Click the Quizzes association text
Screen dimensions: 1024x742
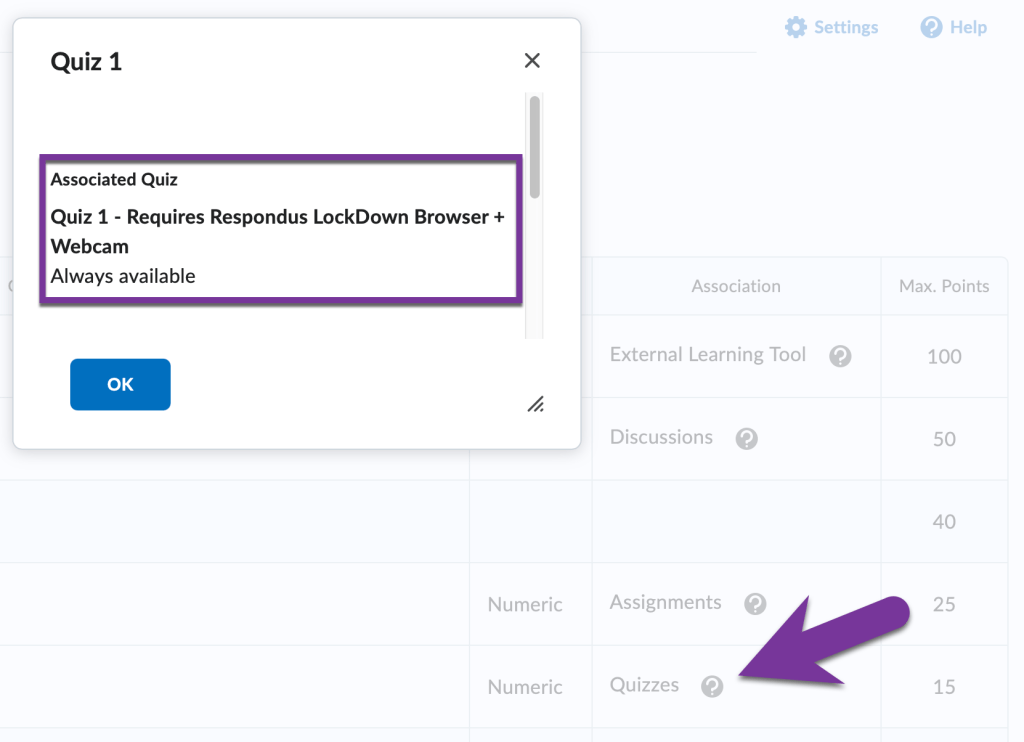coord(644,686)
